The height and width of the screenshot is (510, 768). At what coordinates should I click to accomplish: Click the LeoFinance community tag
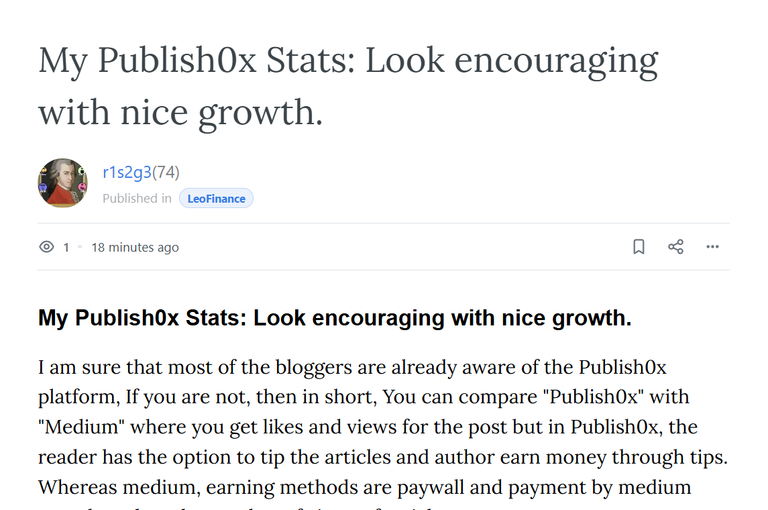point(216,198)
